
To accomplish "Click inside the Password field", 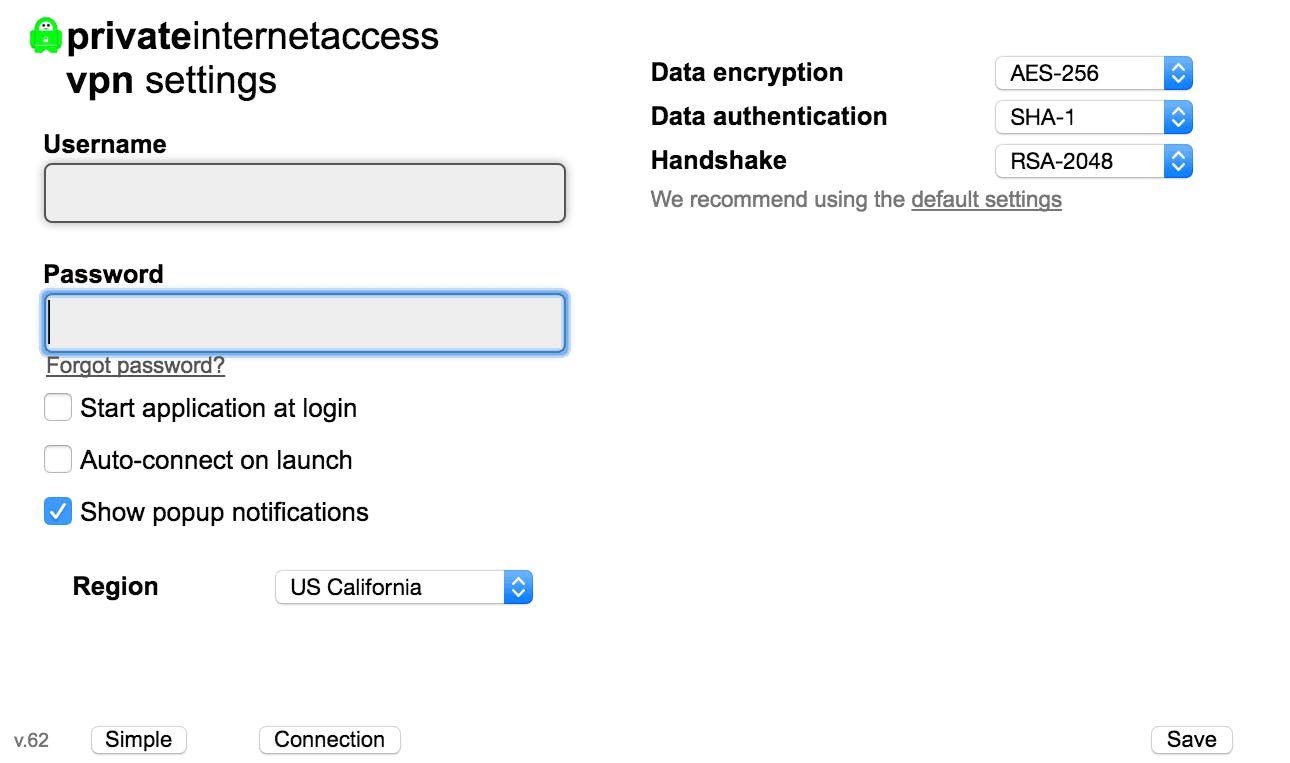I will (304, 323).
